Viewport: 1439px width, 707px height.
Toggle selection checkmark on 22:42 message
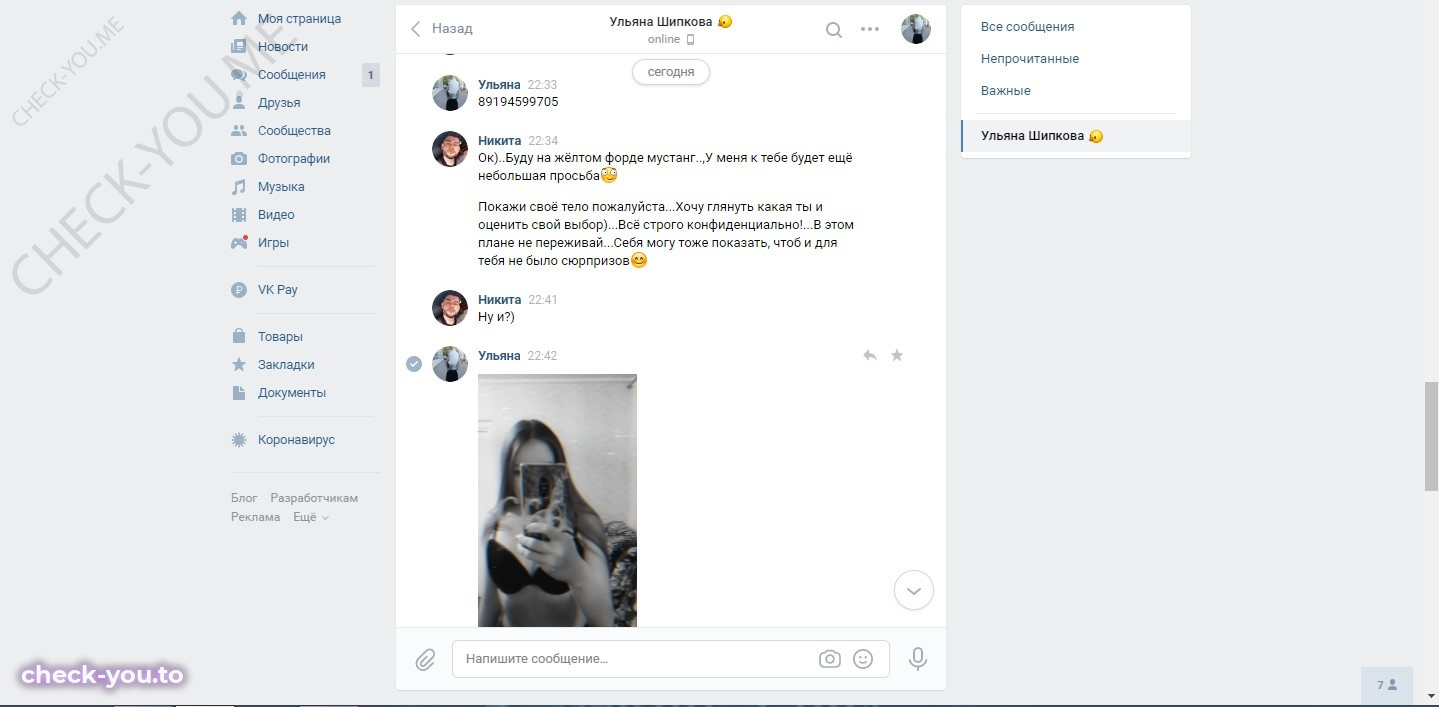(414, 364)
